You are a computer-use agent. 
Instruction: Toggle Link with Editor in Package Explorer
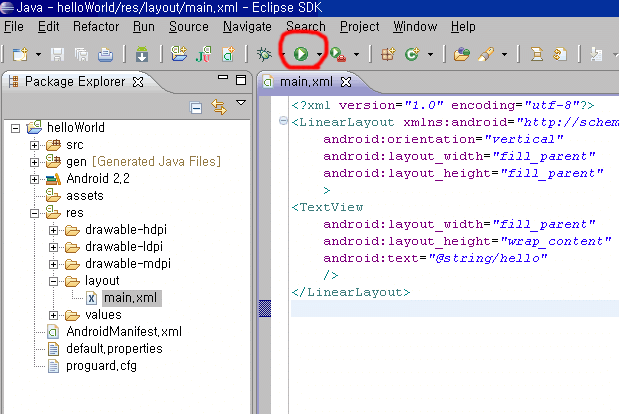[x=219, y=107]
